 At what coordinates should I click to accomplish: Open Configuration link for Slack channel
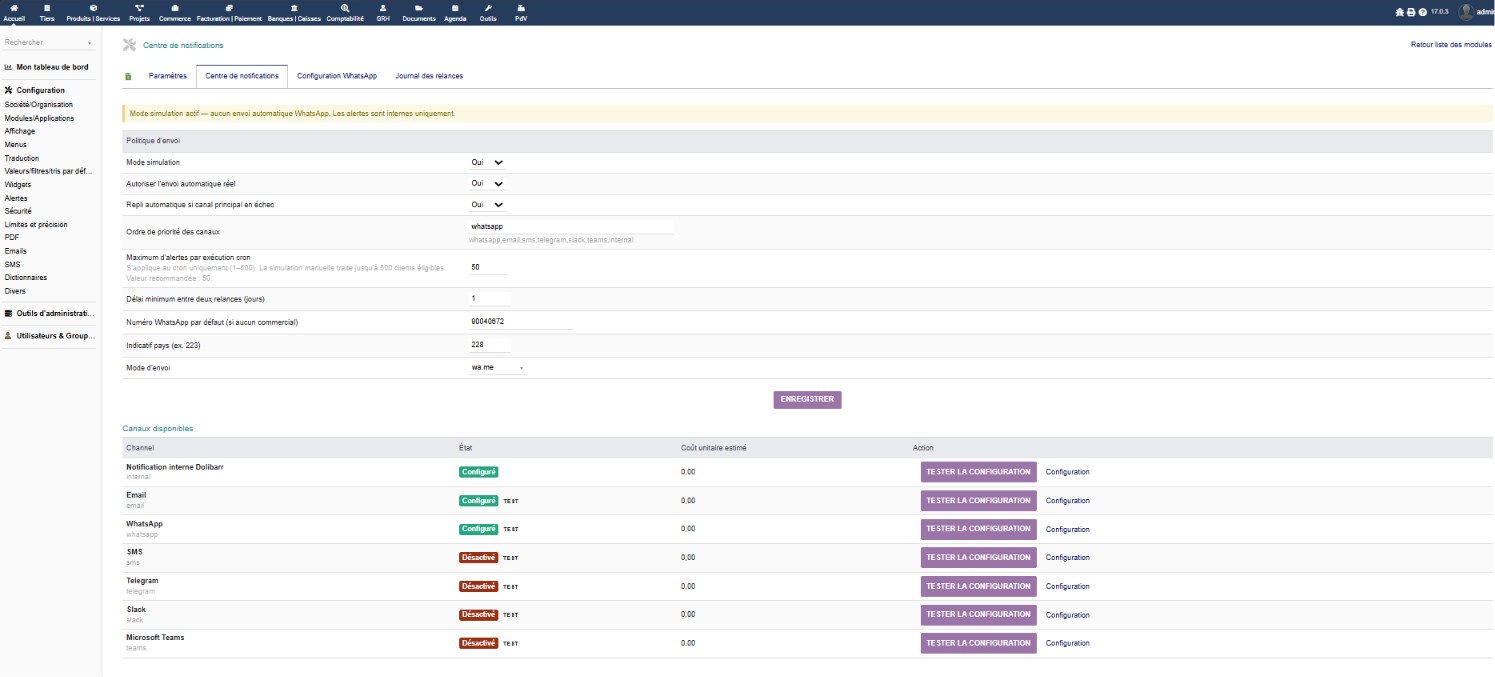coord(1067,615)
